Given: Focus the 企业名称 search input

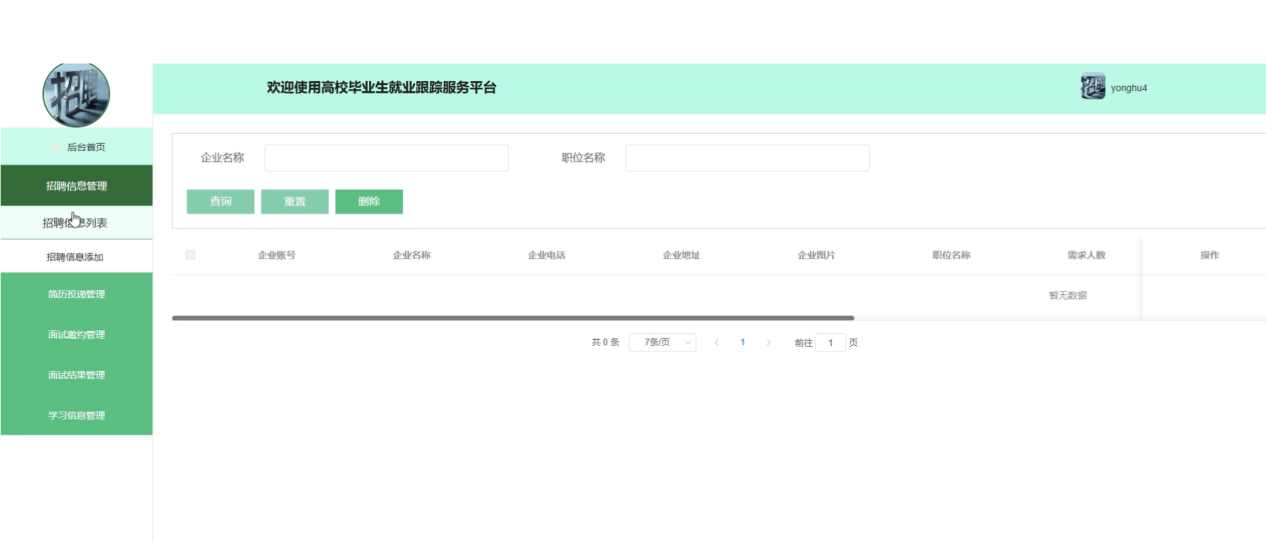Looking at the screenshot, I should (386, 158).
